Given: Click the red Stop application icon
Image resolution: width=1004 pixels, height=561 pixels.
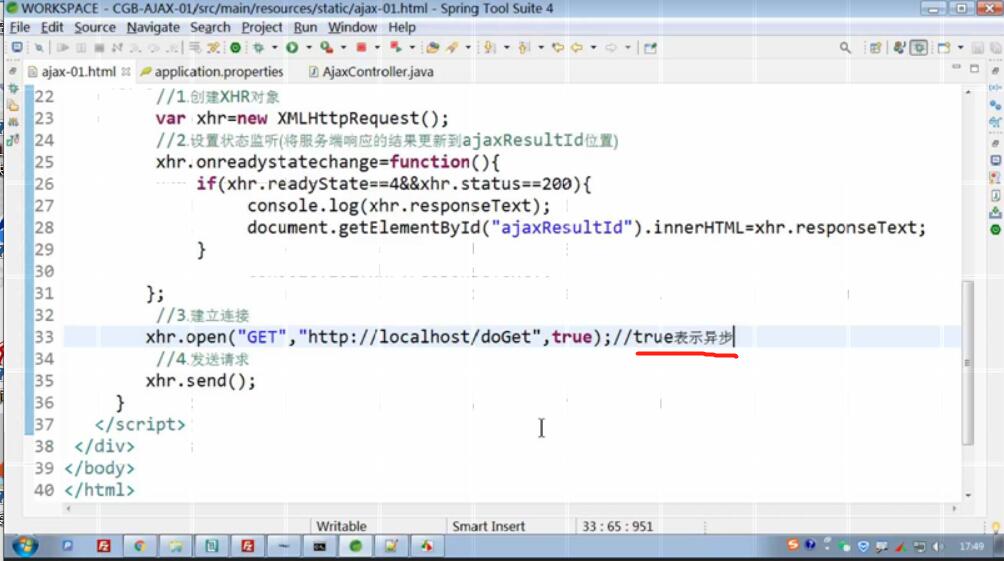Looking at the screenshot, I should [x=361, y=47].
